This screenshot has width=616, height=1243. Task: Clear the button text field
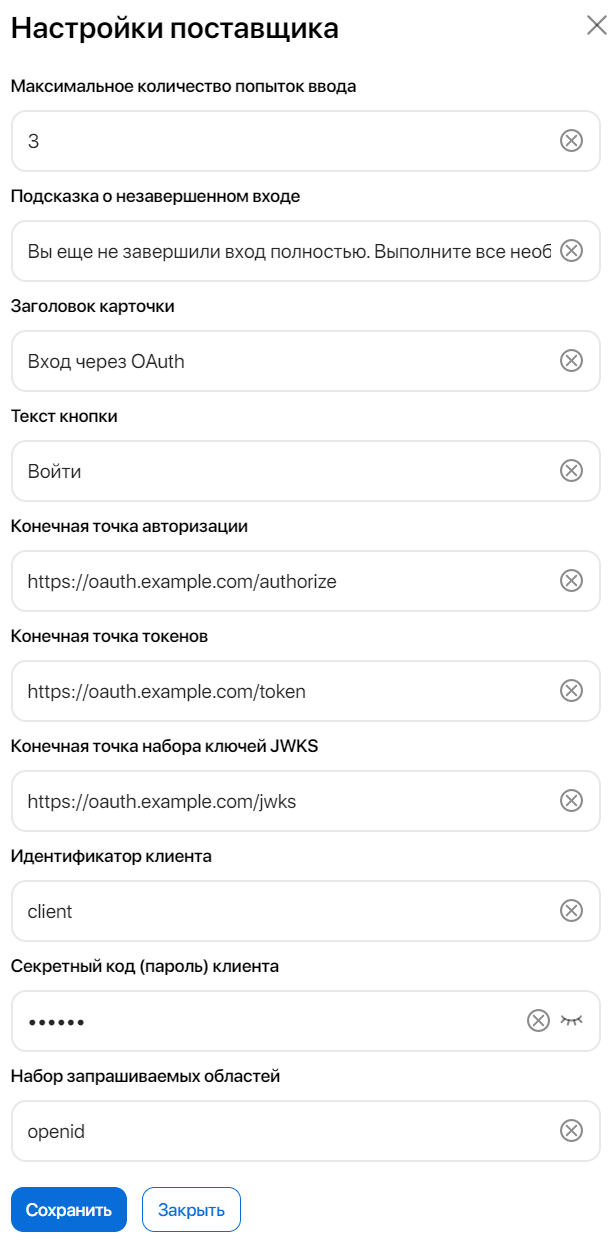572,471
